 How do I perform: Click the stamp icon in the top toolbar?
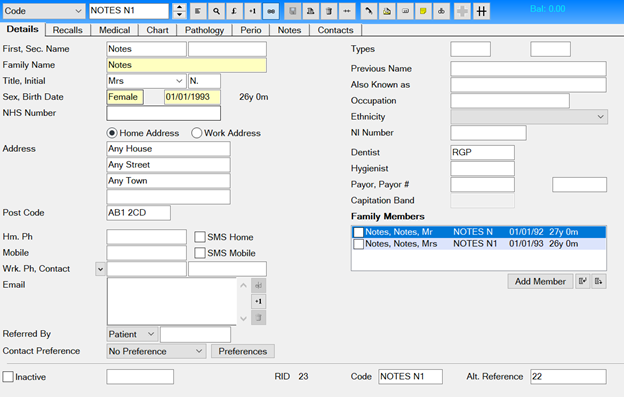pos(311,11)
